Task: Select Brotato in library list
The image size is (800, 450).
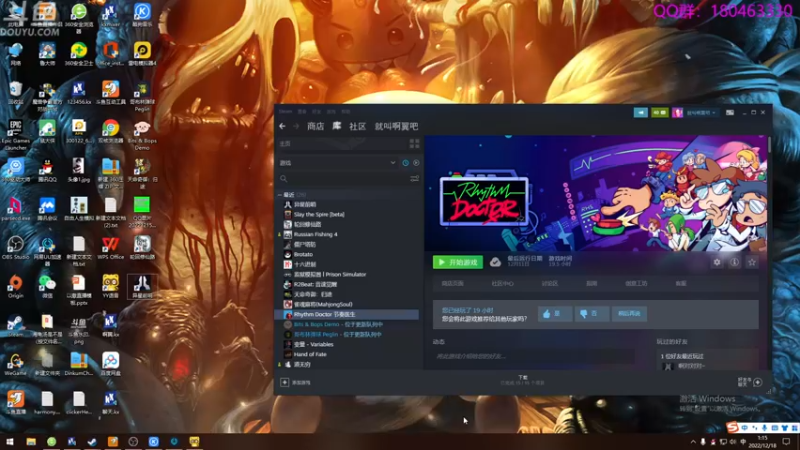Action: pos(303,254)
